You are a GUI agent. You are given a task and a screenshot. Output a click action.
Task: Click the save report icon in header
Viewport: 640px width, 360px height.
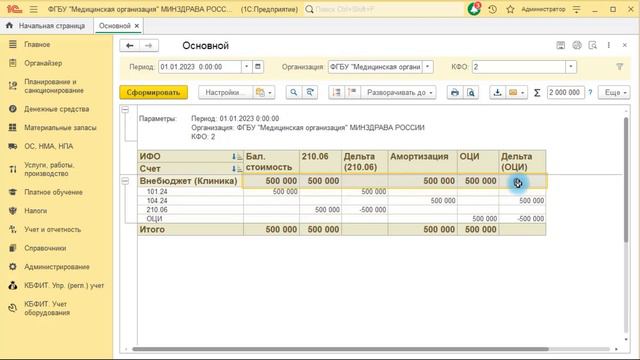coord(561,45)
